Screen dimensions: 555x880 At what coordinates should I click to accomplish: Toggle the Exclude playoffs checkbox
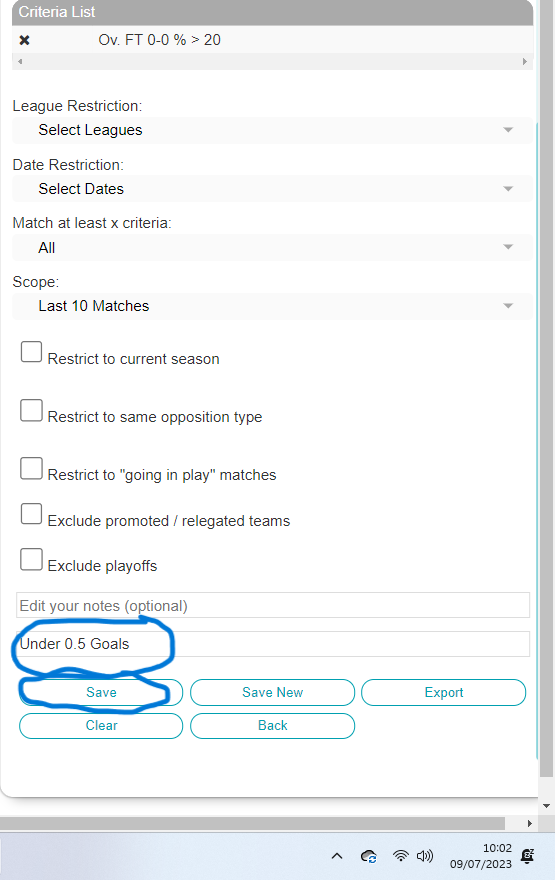(x=31, y=560)
